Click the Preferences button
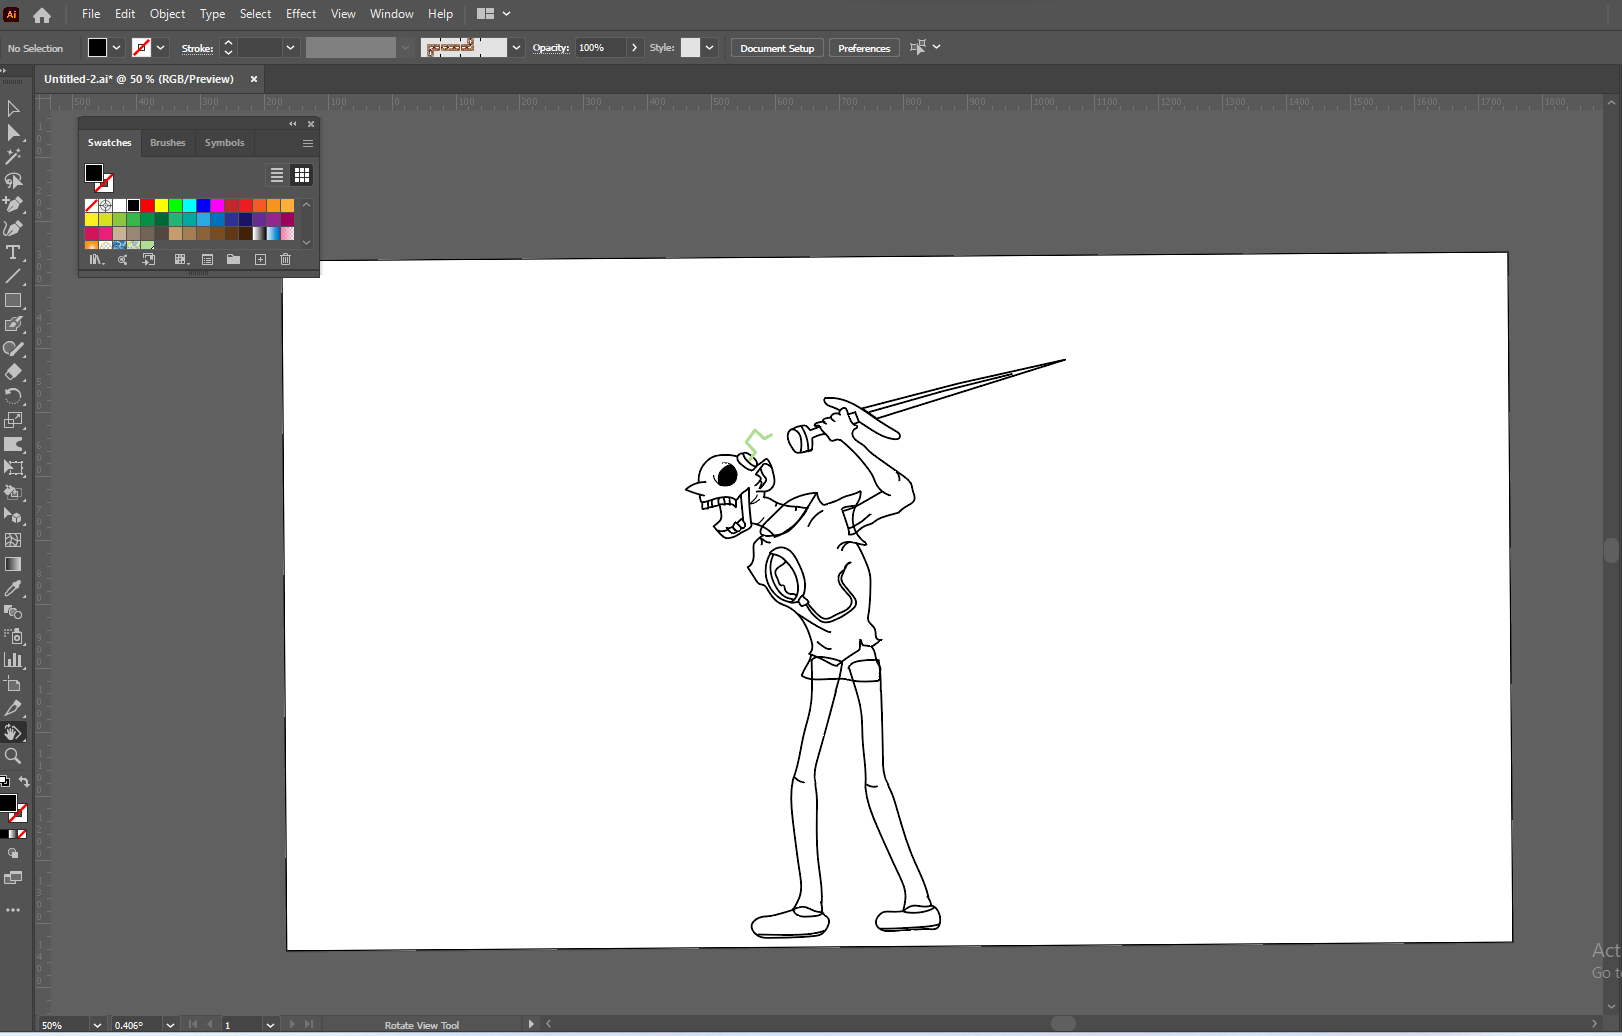The width and height of the screenshot is (1622, 1036). coord(864,48)
